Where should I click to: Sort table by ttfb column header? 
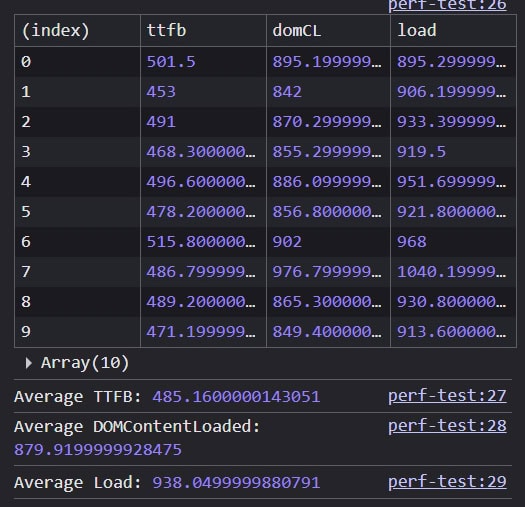pyautogui.click(x=203, y=30)
